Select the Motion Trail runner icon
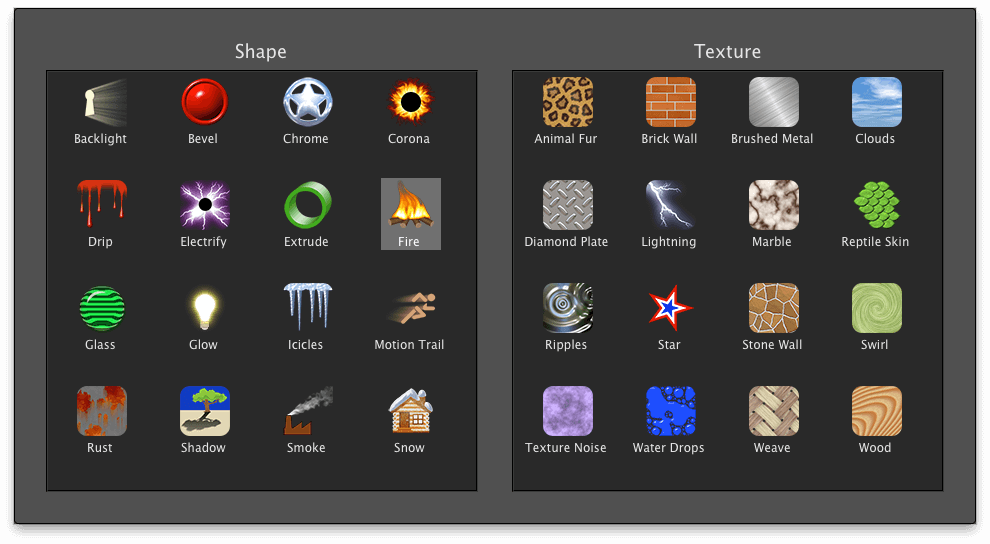Screen dimensions: 990x544 click(x=409, y=309)
